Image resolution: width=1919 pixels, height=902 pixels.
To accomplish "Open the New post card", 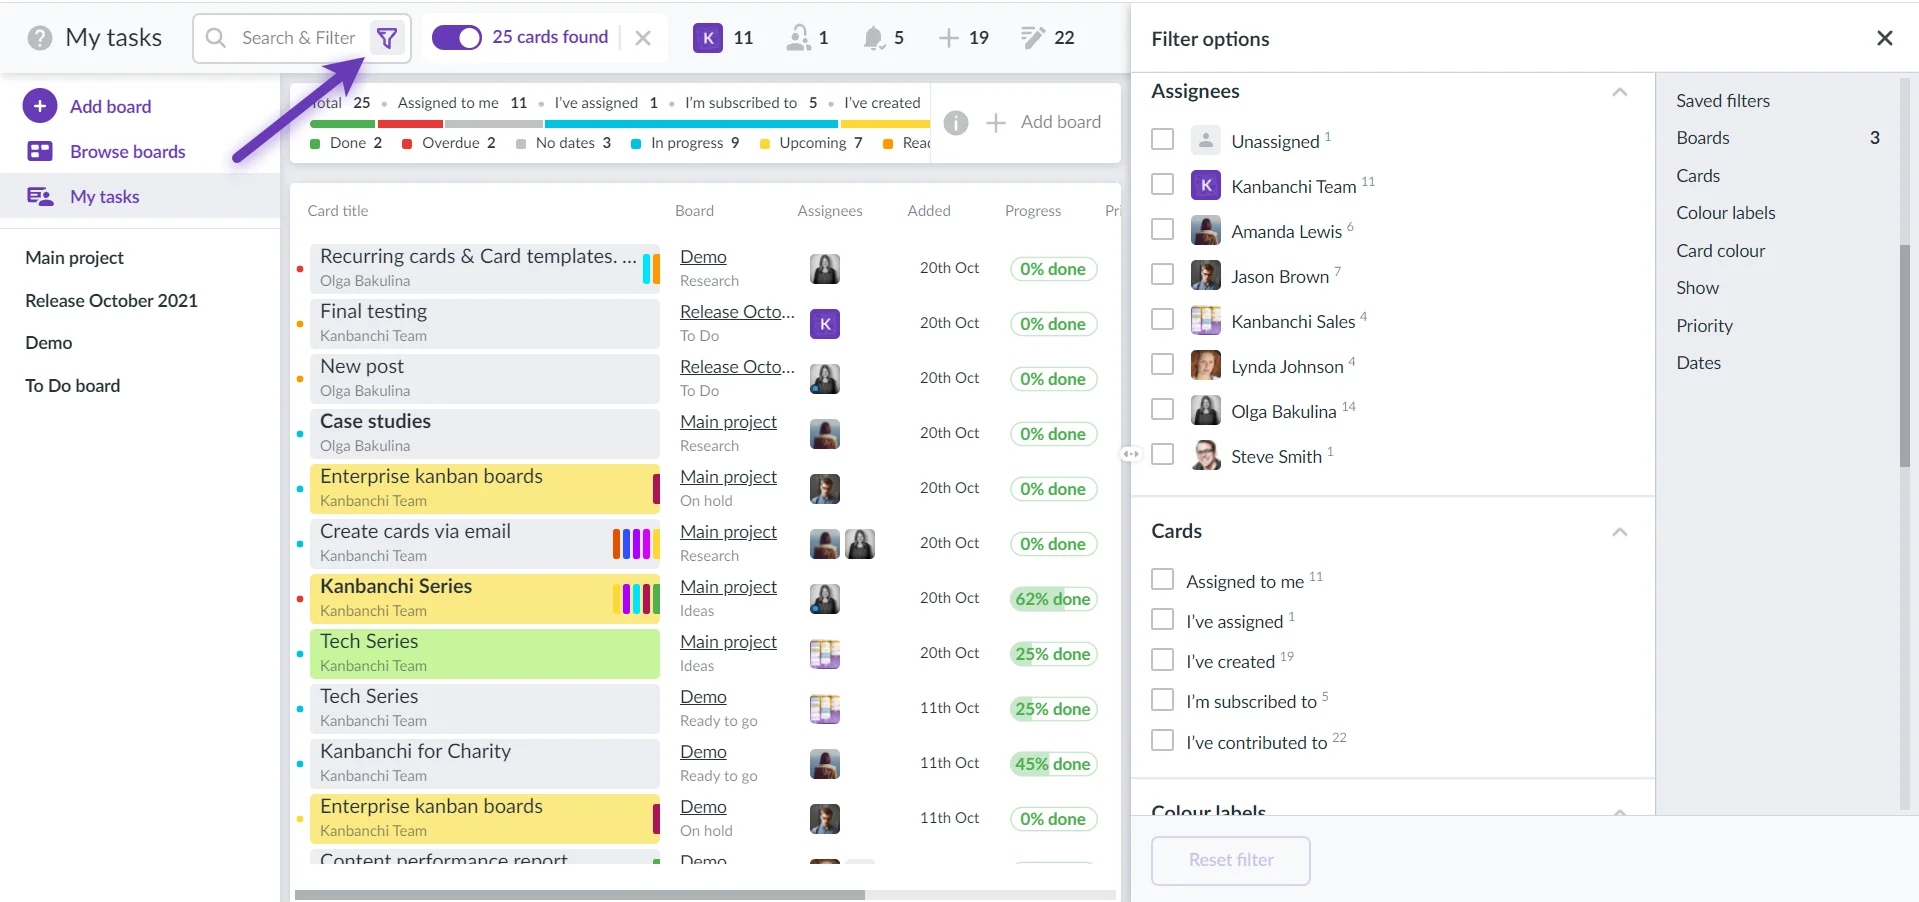I will tap(484, 379).
